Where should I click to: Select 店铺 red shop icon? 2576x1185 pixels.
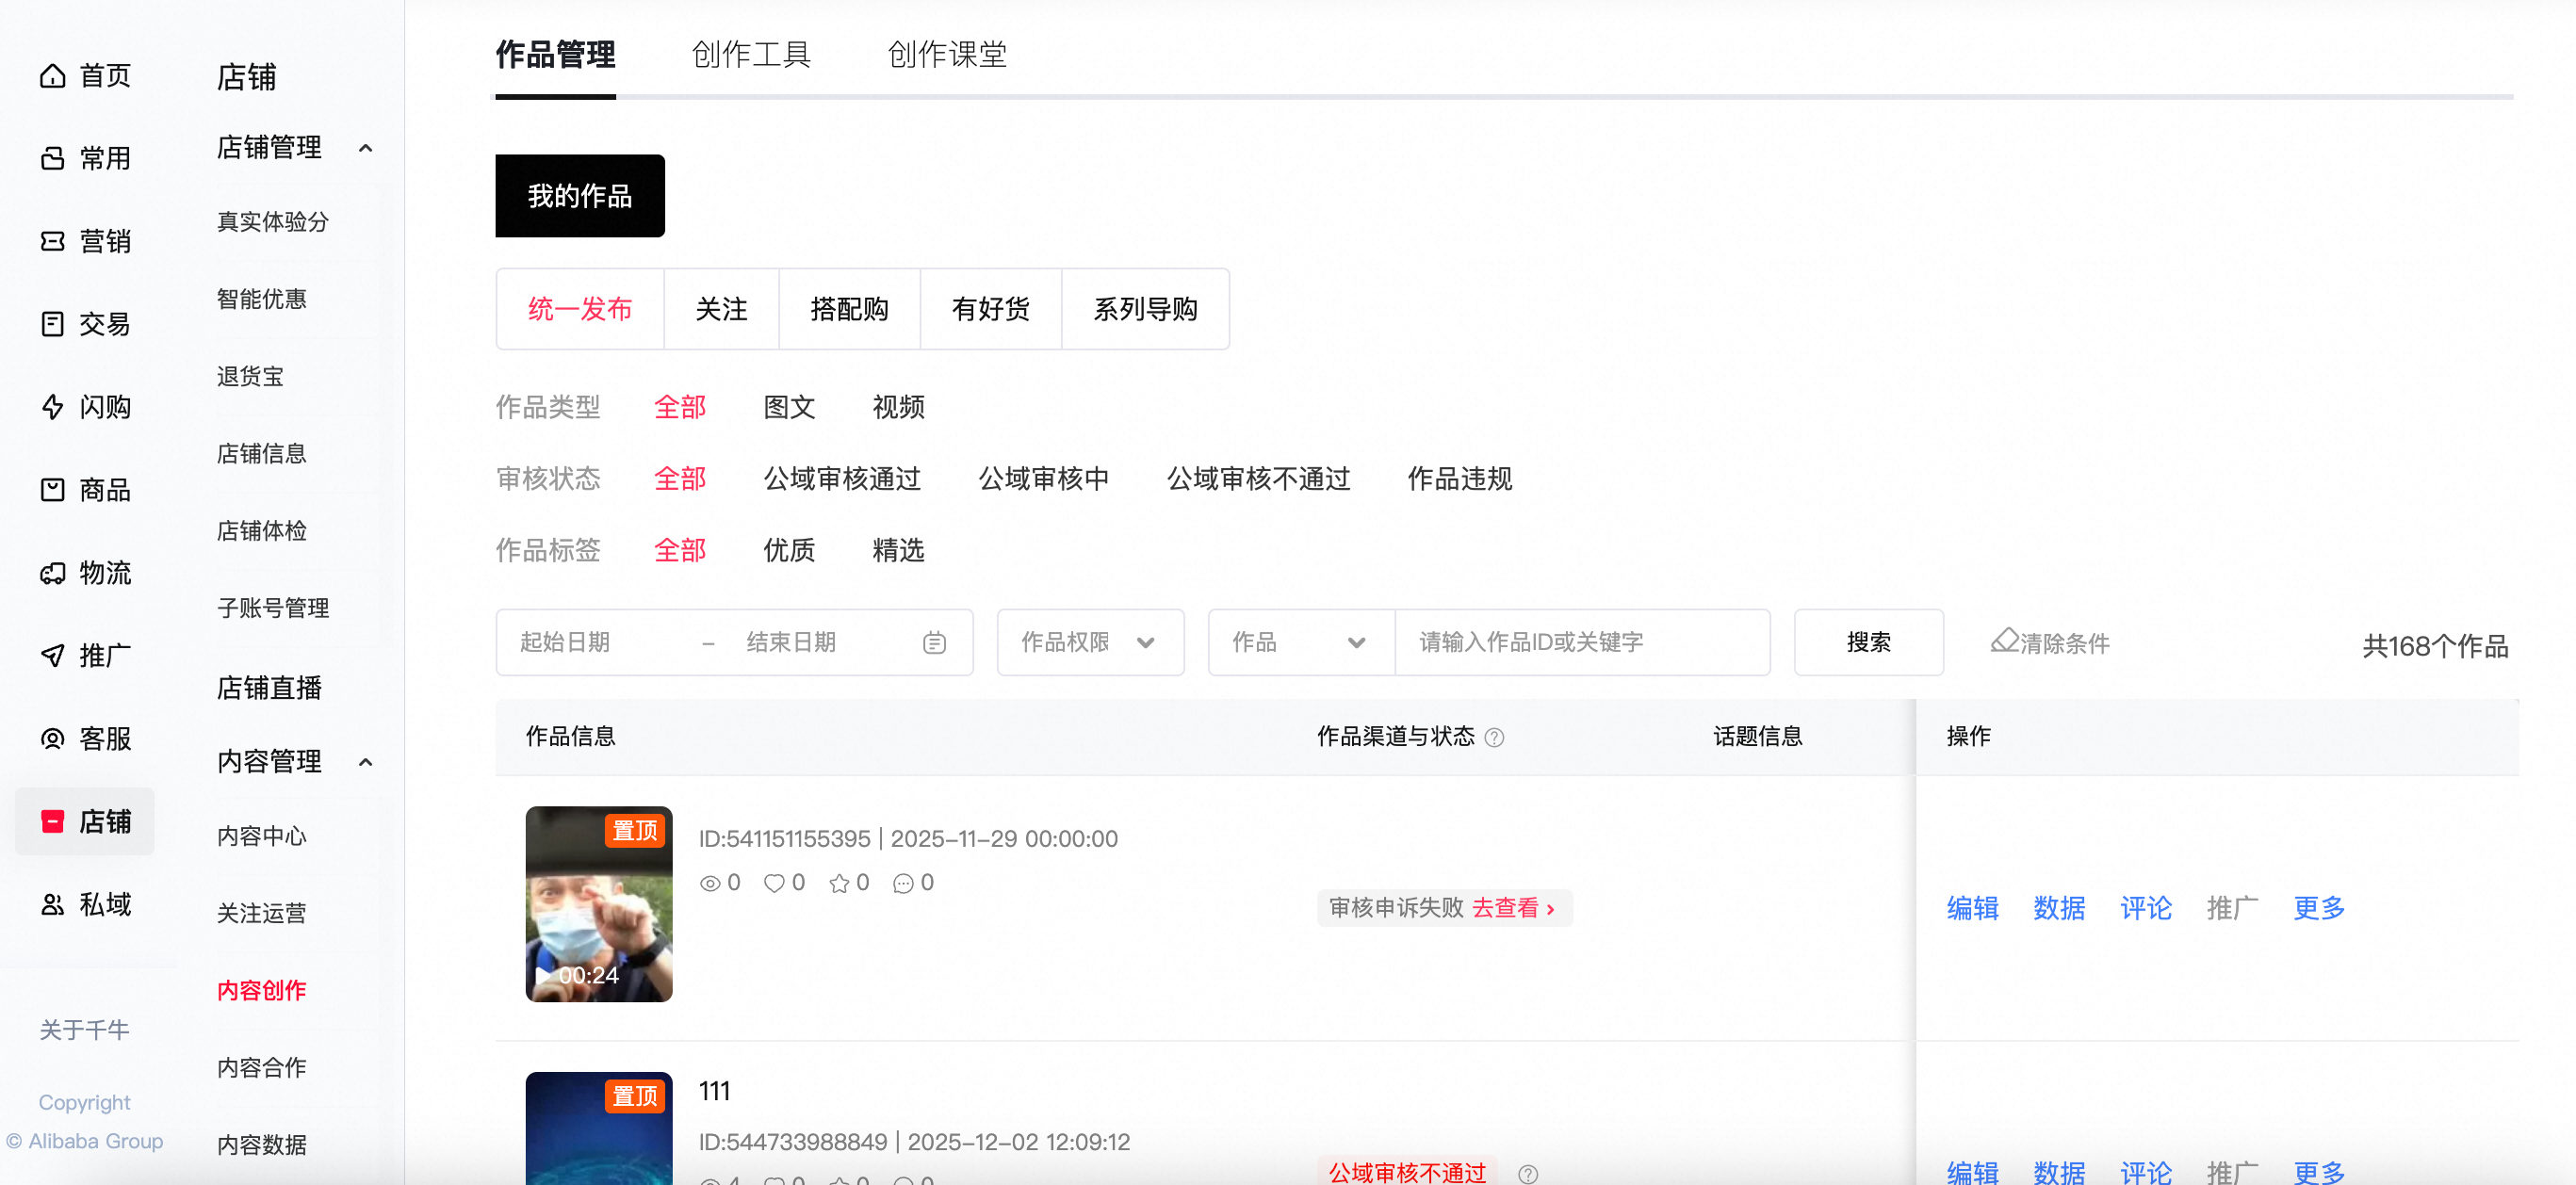click(x=52, y=822)
